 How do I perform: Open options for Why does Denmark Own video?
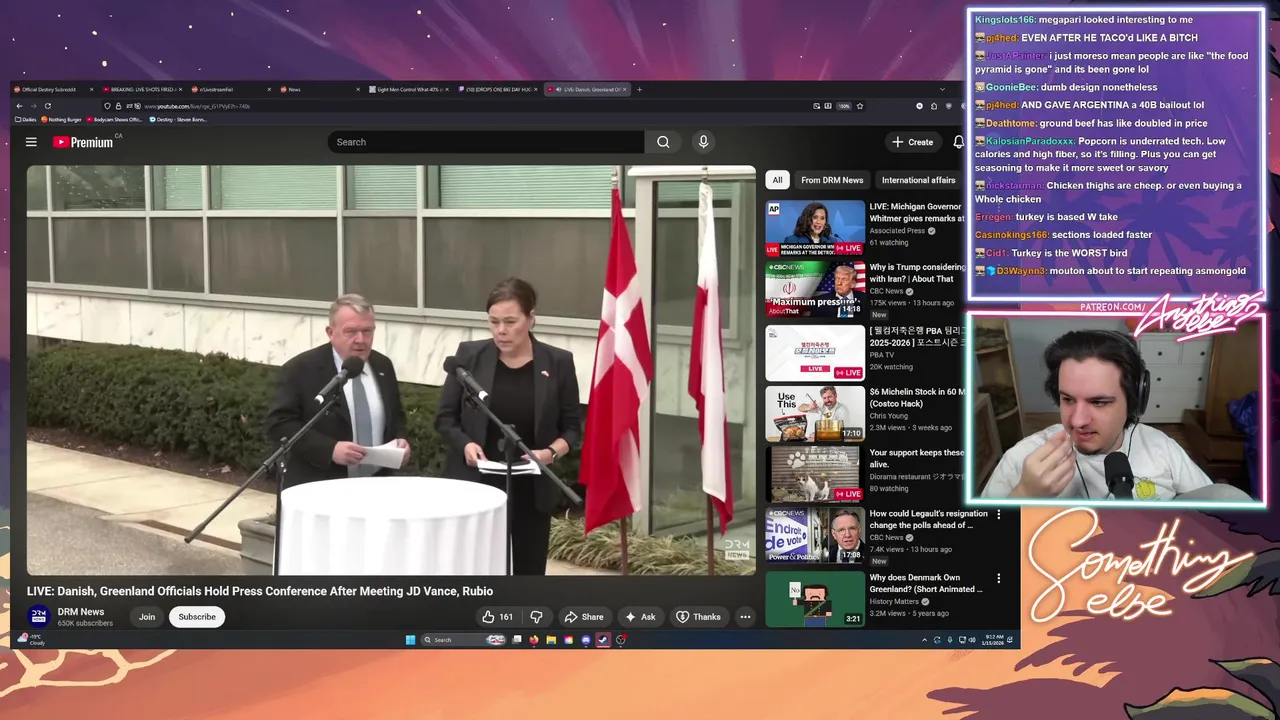click(998, 578)
